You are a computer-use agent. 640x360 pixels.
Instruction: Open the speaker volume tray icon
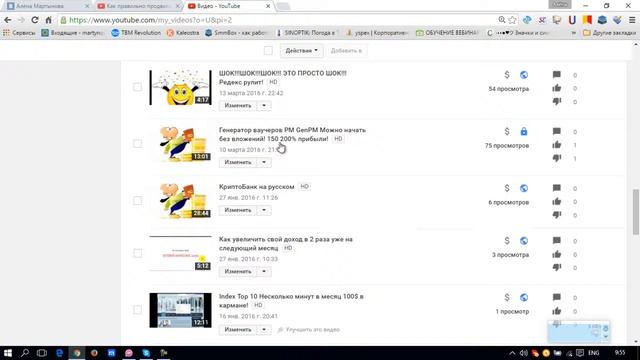tap(524, 353)
